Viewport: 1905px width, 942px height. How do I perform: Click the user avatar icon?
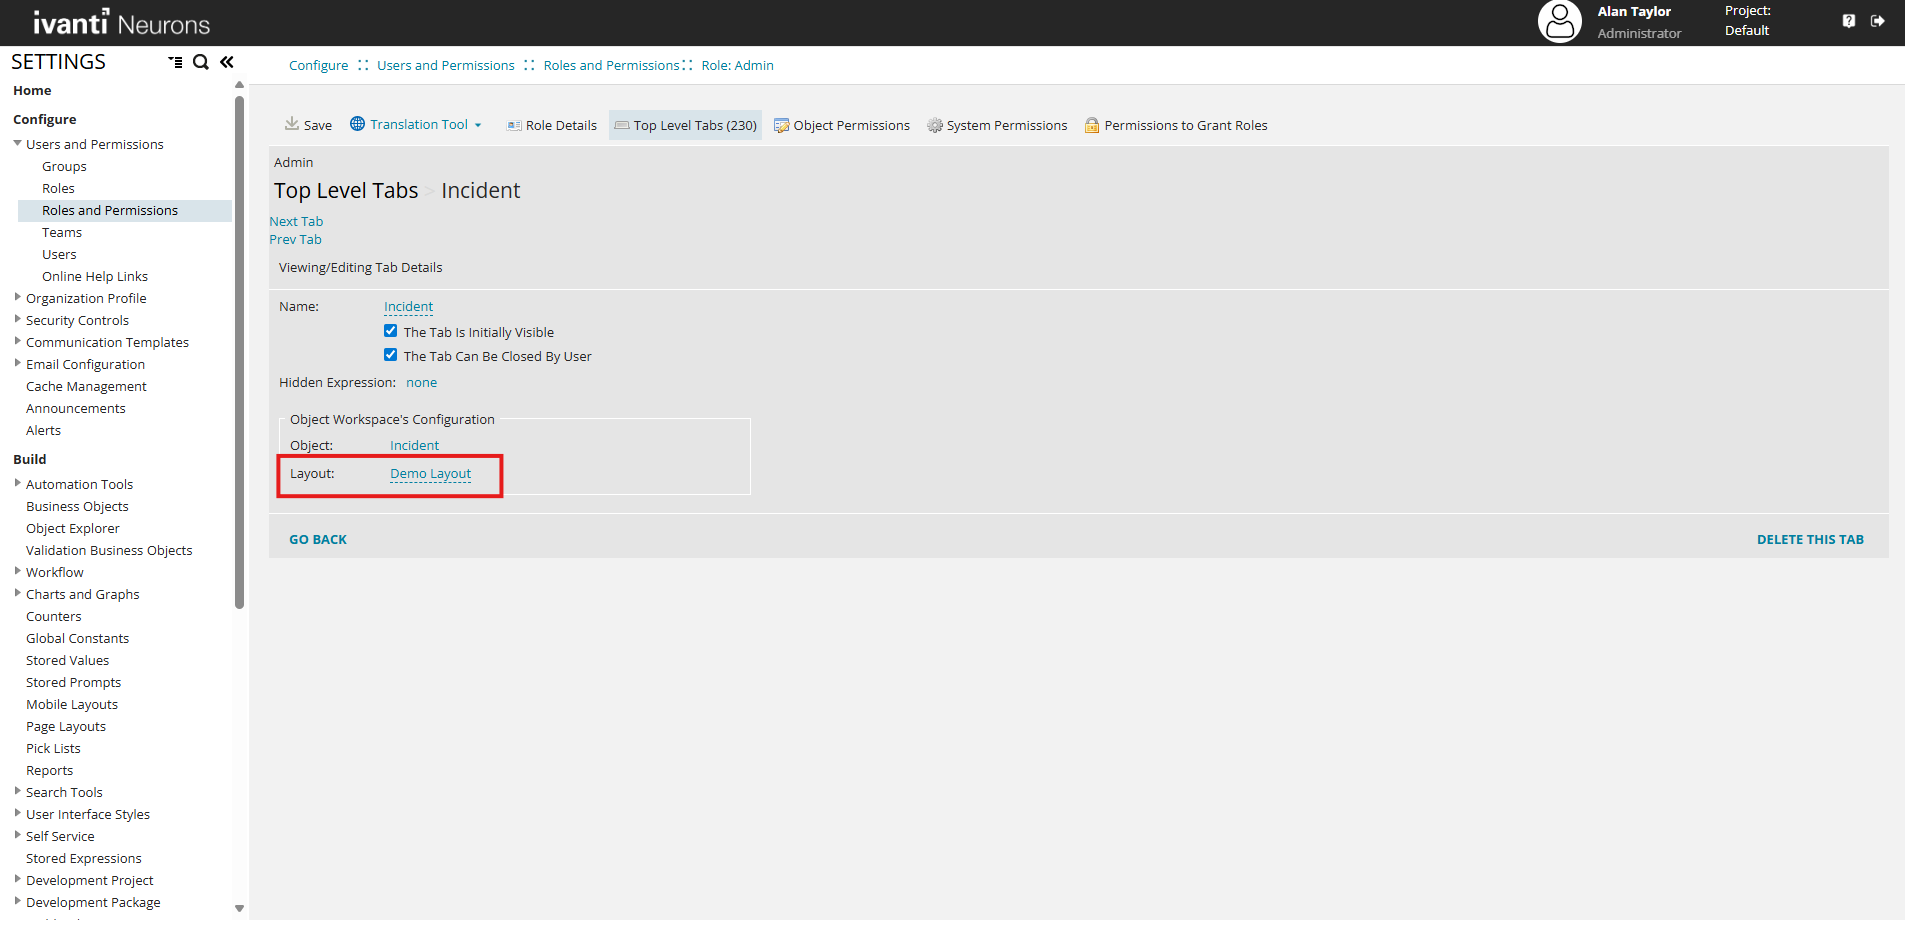coord(1559,22)
